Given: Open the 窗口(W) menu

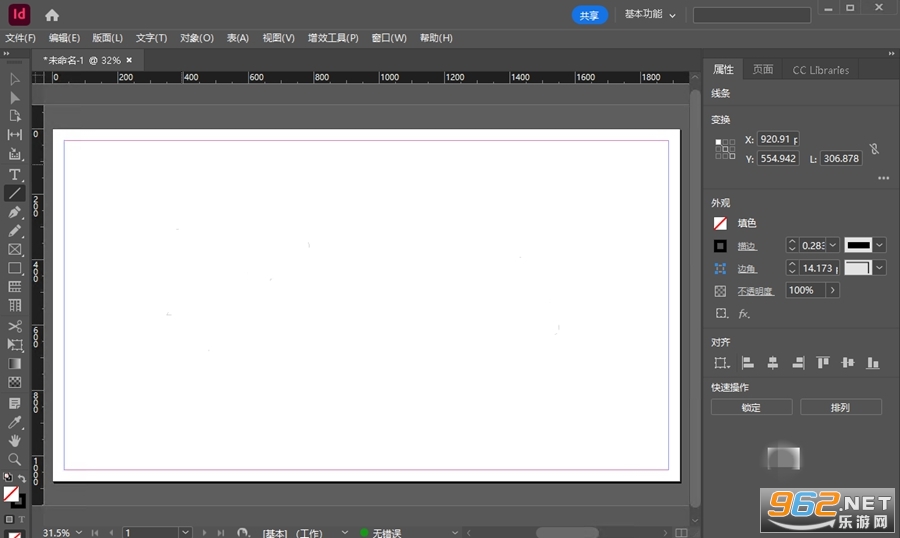Looking at the screenshot, I should 389,38.
